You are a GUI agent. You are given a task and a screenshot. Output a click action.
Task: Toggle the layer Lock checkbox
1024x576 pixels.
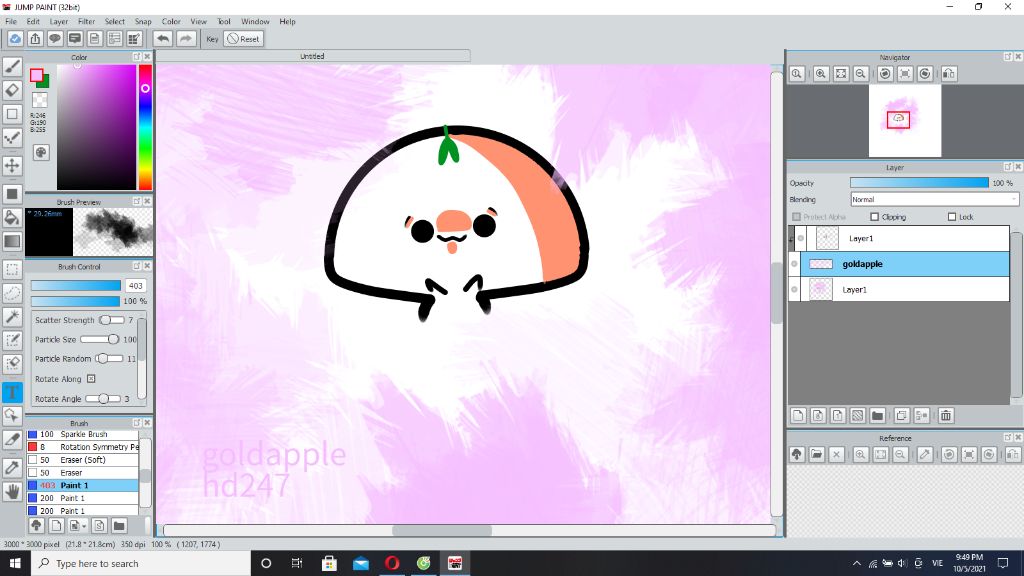(952, 217)
